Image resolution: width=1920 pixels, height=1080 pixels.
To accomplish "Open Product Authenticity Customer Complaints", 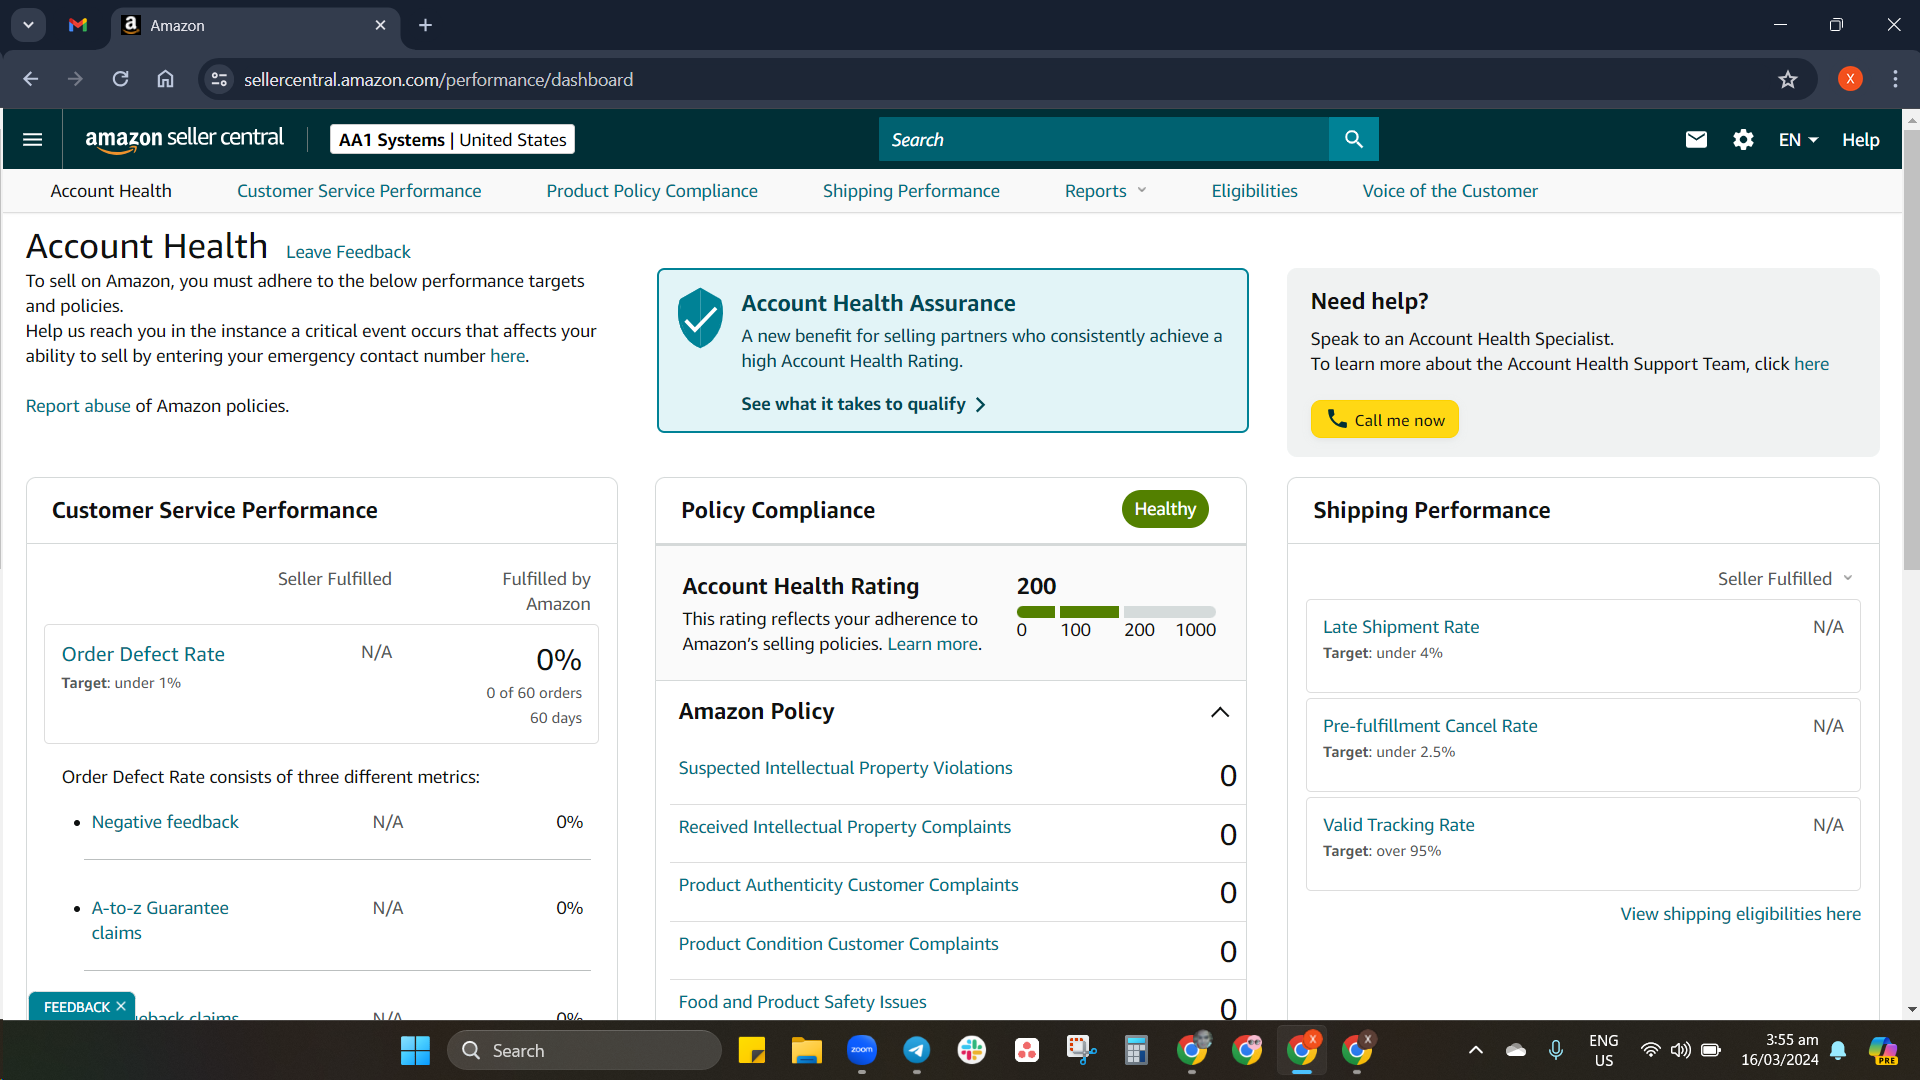I will [848, 884].
